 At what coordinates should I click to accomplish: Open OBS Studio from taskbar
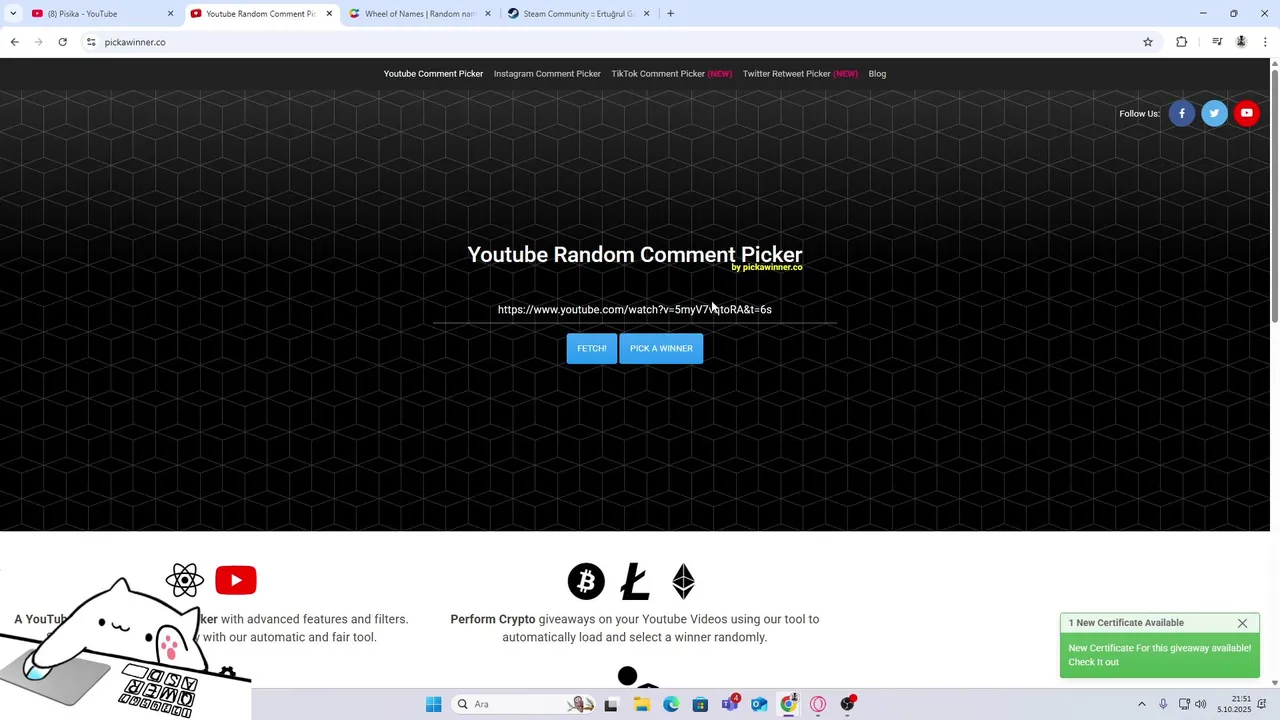coord(848,704)
